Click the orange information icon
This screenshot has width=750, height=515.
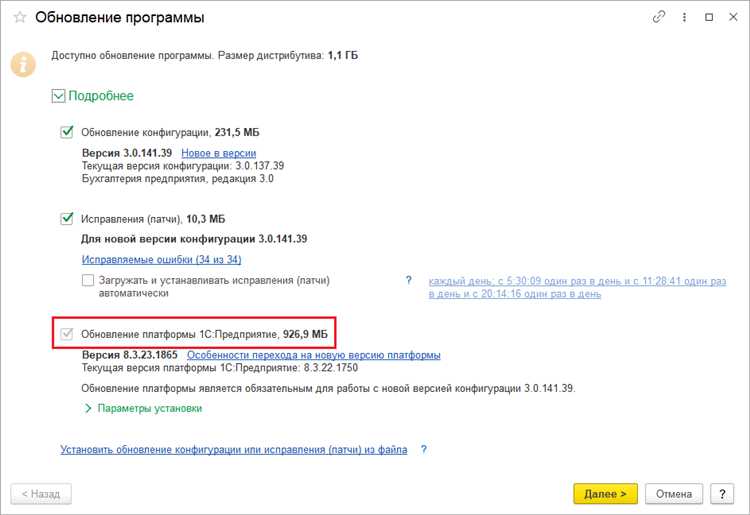pos(23,64)
